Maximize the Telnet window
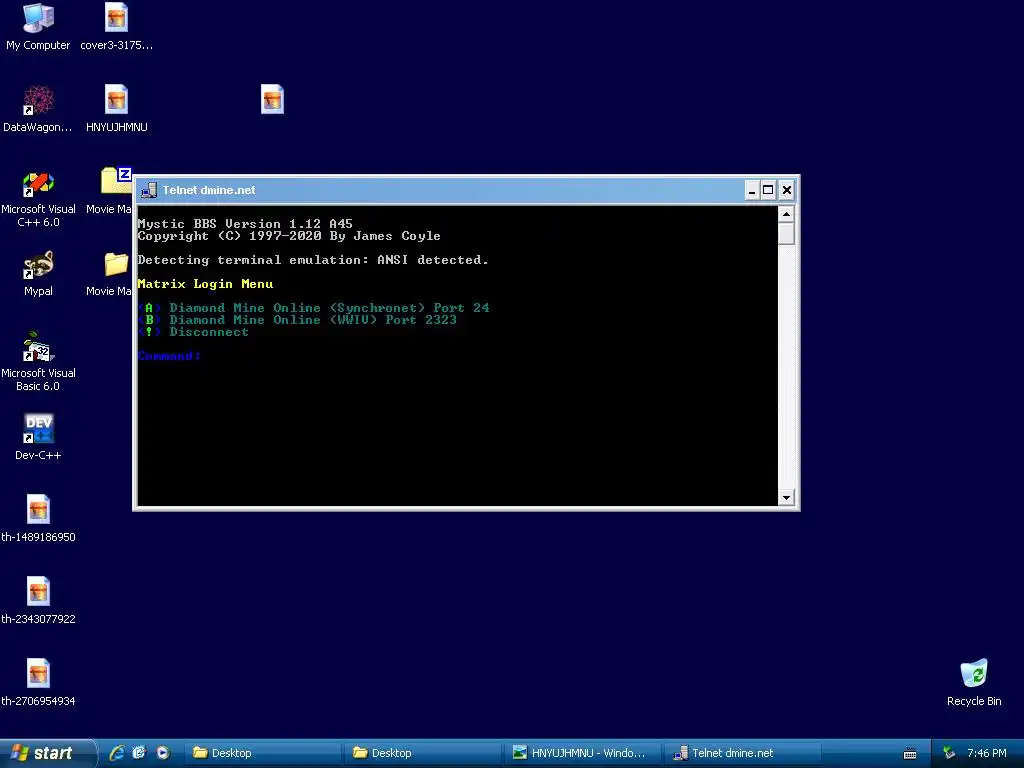Image resolution: width=1024 pixels, height=768 pixels. [x=768, y=190]
